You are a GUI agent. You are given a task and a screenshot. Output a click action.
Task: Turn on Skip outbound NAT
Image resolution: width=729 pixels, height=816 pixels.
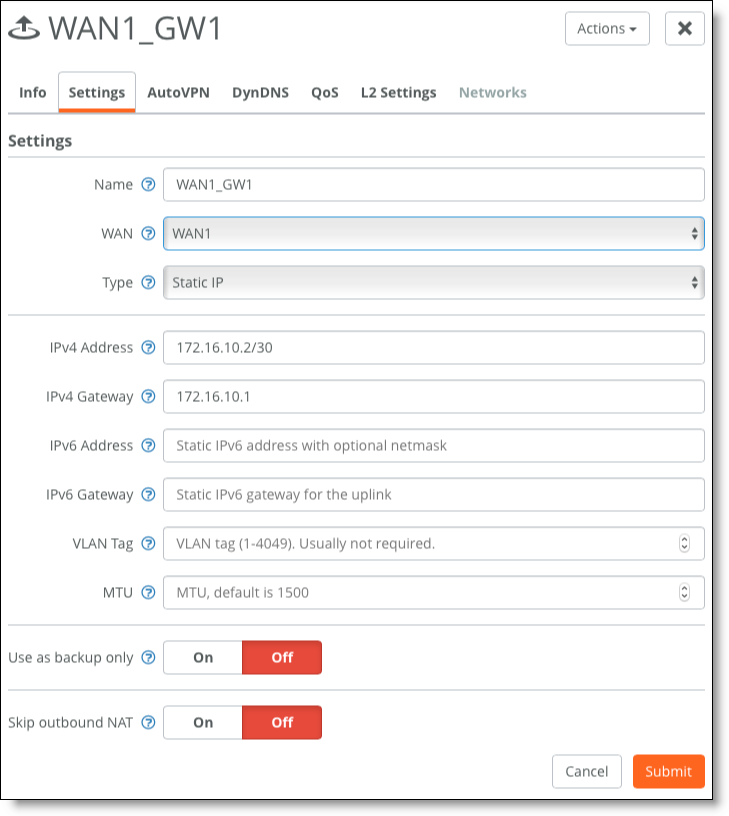coord(203,723)
